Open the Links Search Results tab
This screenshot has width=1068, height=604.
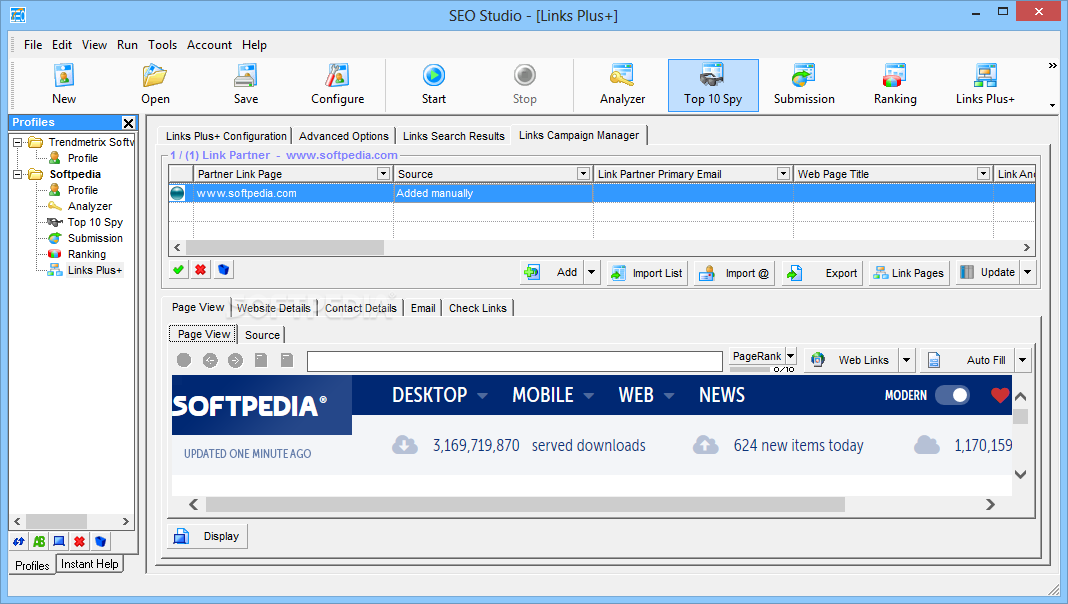pos(454,136)
